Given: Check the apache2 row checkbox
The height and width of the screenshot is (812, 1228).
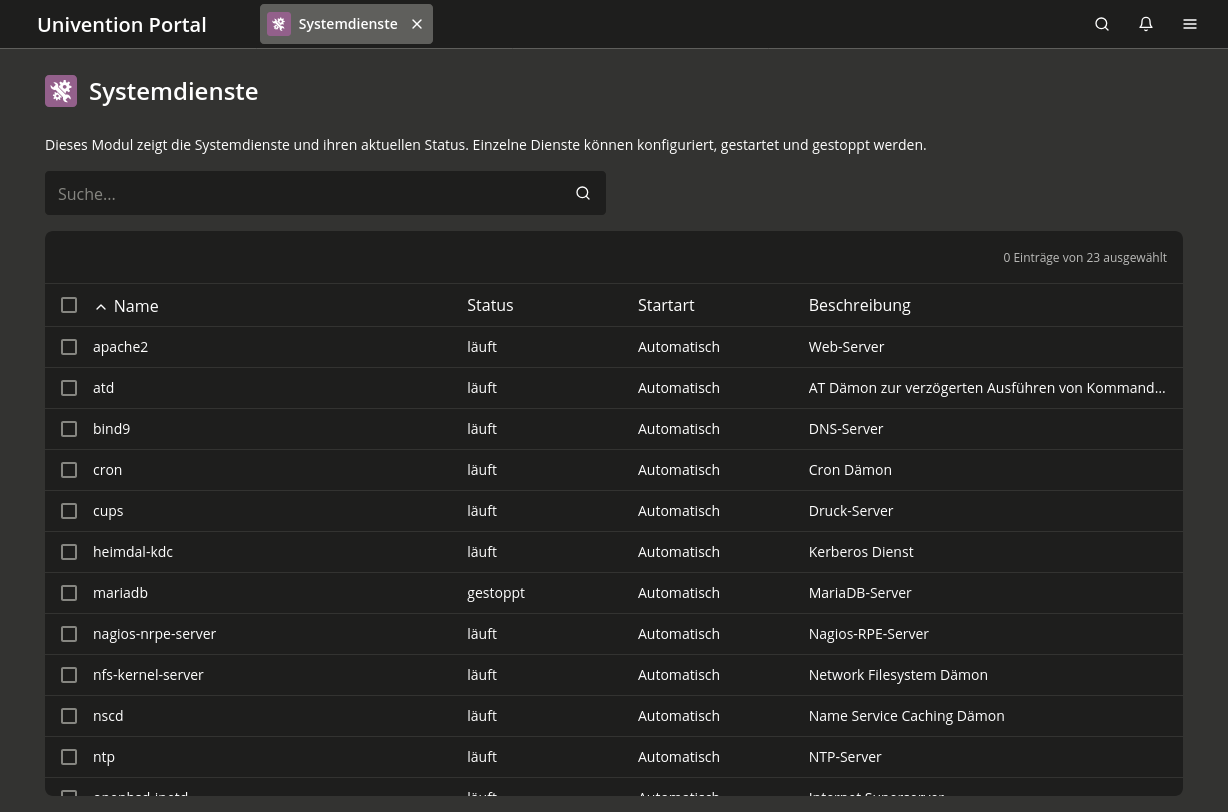Looking at the screenshot, I should pos(69,347).
